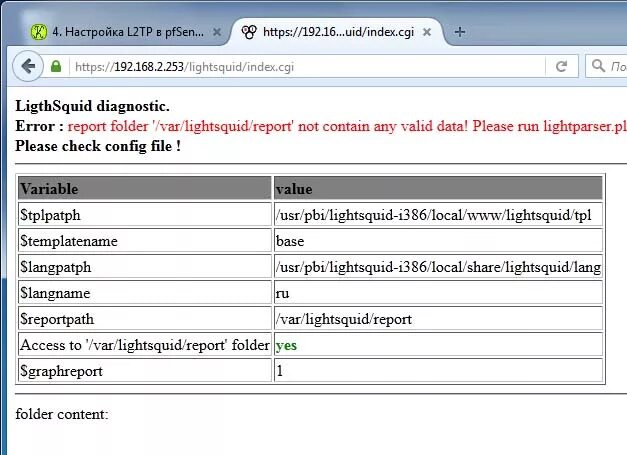Open a new tab with the plus button
627x455 pixels.
pos(460,32)
